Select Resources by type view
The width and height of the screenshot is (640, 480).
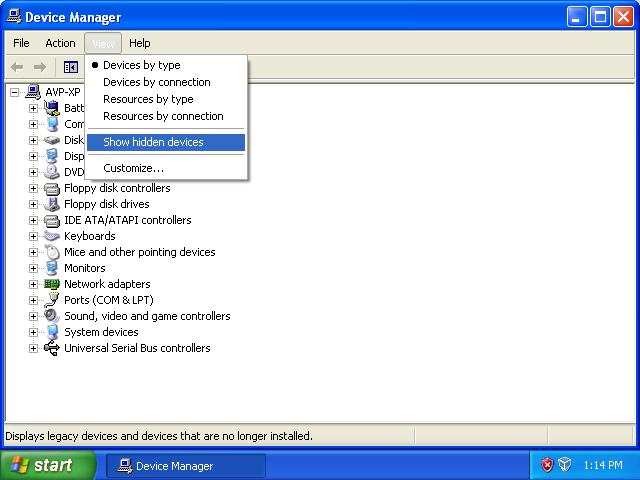coord(166,99)
